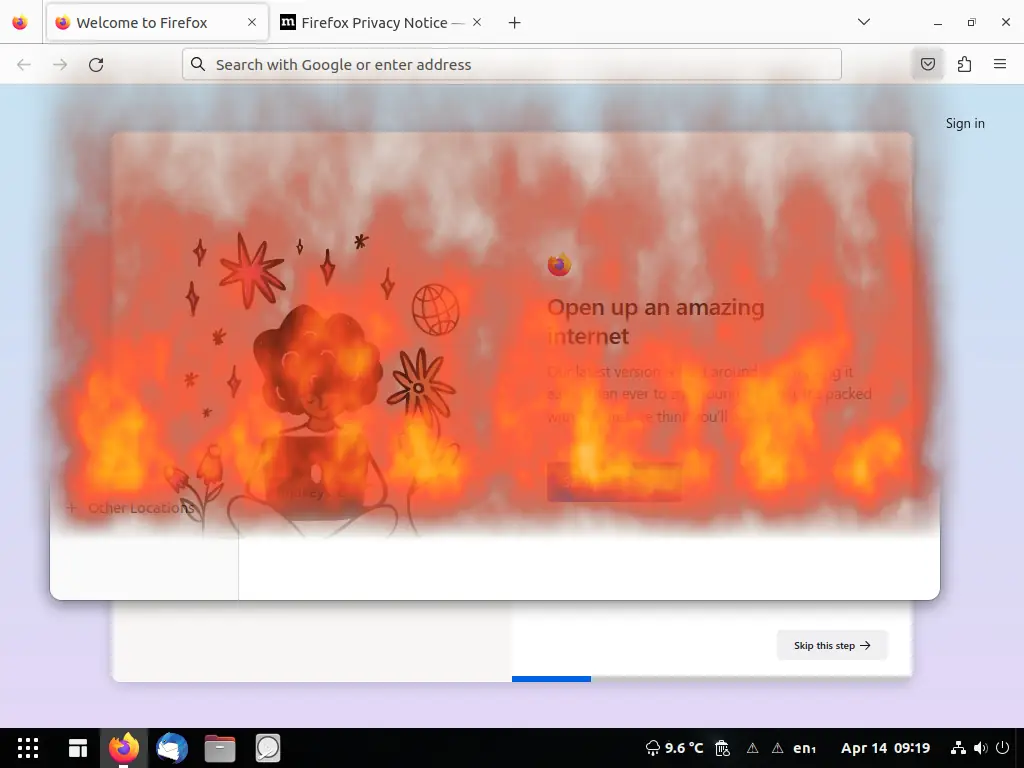
Task: Open the Extensions puzzle-piece menu
Action: pyautogui.click(x=964, y=64)
